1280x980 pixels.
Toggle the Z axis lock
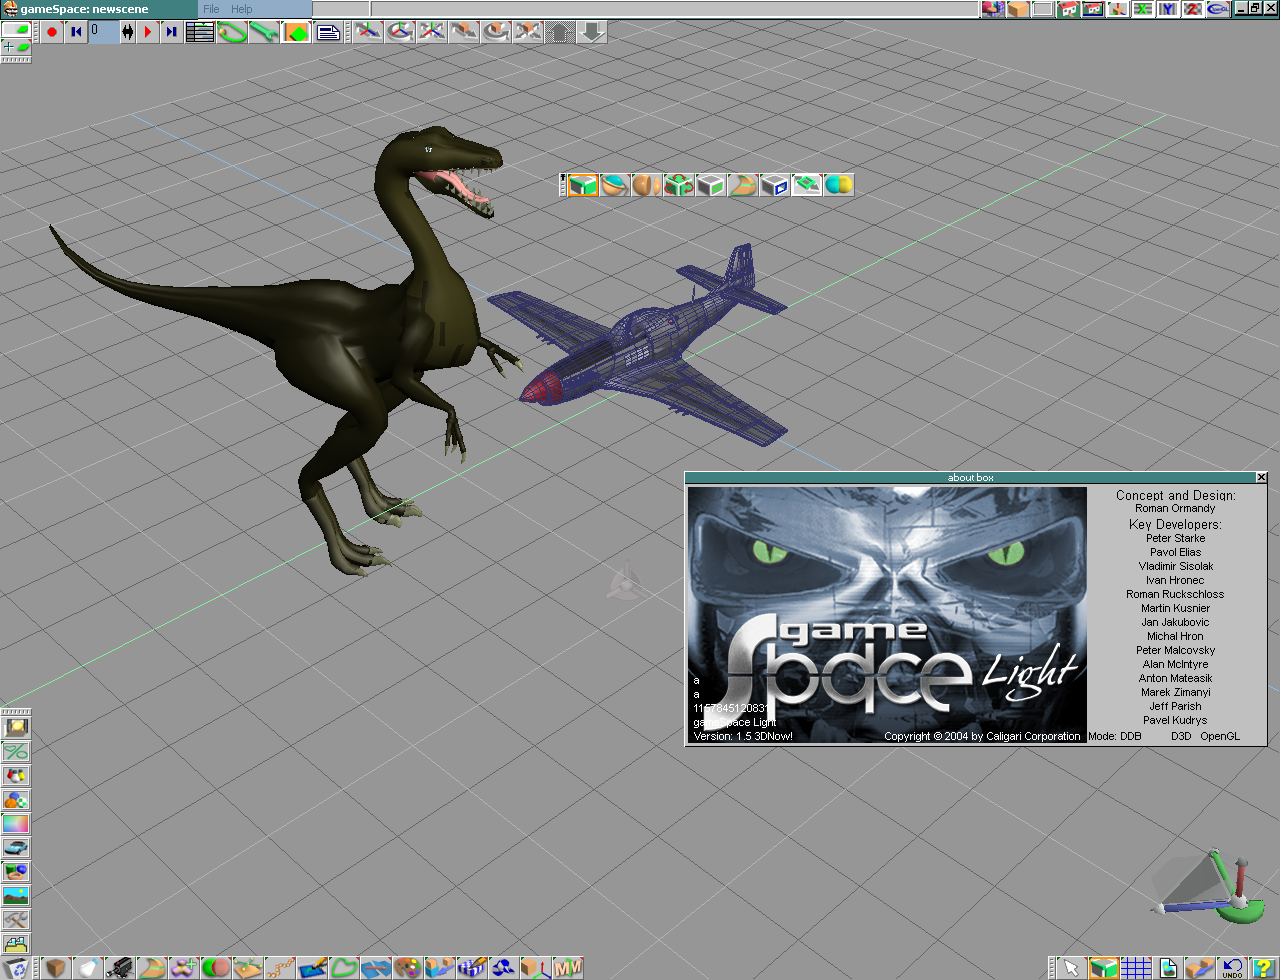pyautogui.click(x=1192, y=9)
